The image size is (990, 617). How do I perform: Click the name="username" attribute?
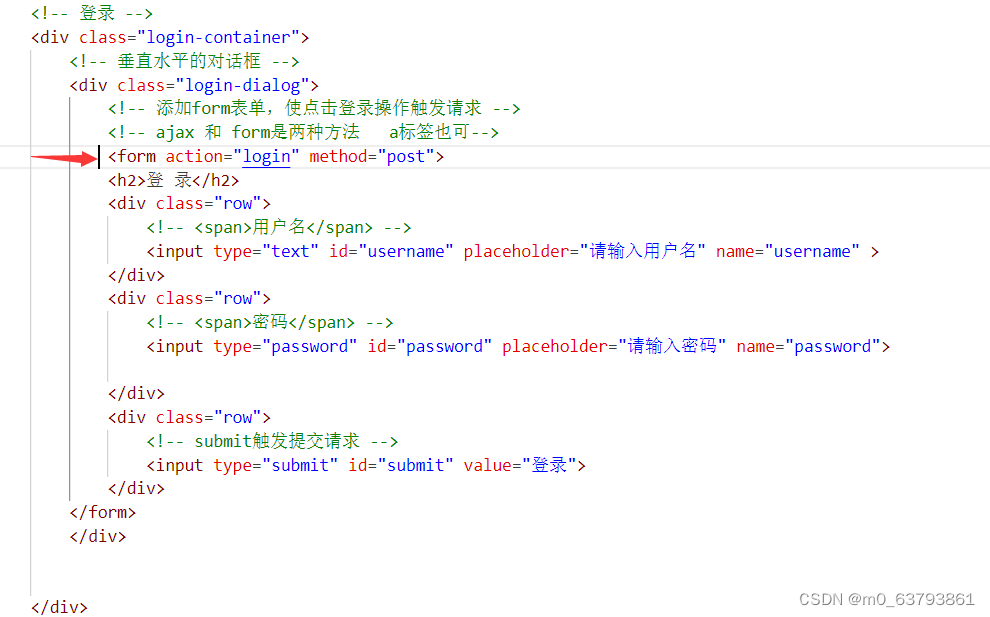787,251
